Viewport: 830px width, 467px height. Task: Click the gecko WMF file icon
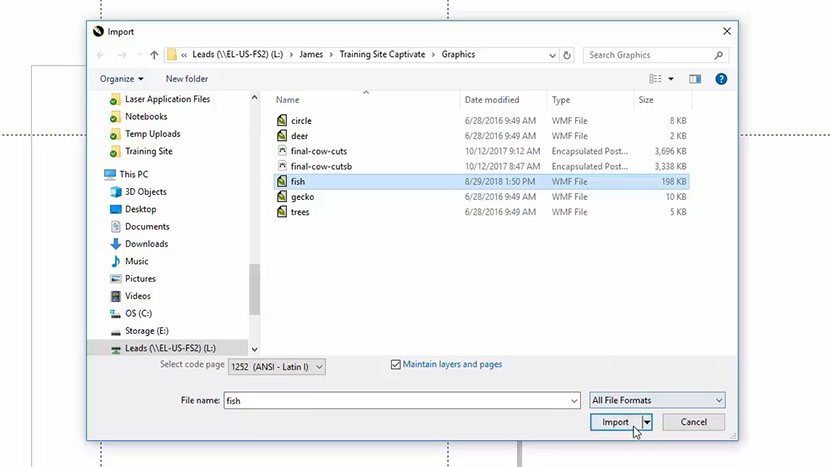(282, 197)
